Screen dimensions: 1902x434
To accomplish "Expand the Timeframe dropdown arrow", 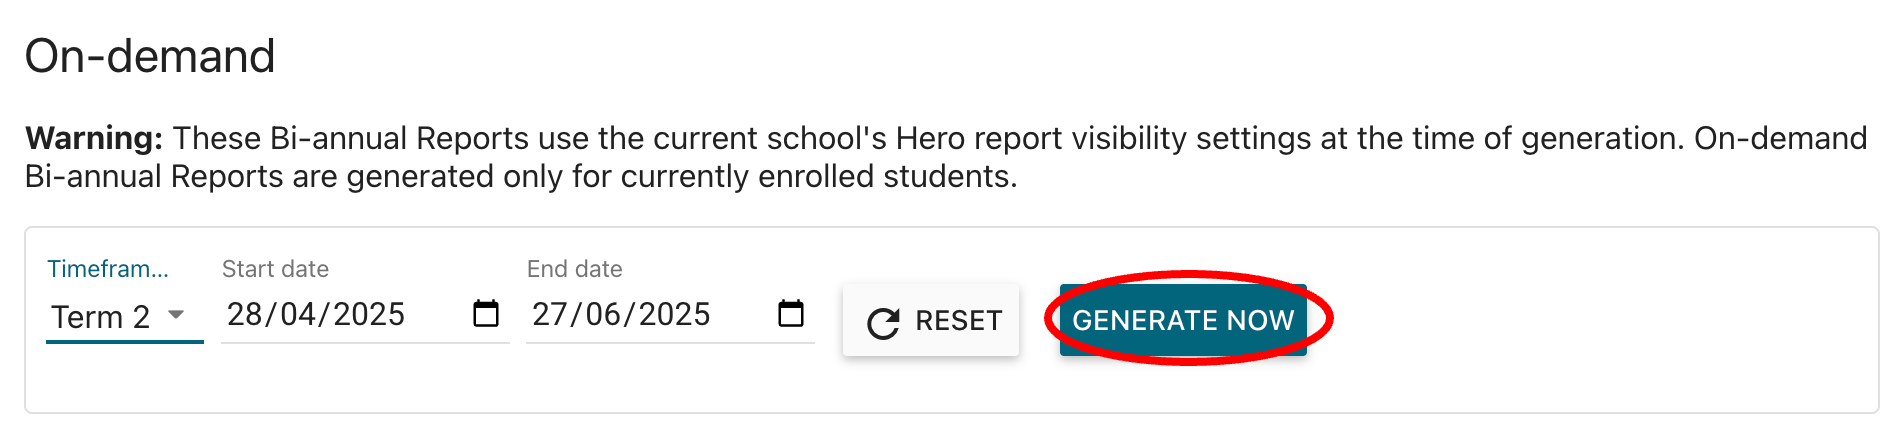I will pos(176,315).
